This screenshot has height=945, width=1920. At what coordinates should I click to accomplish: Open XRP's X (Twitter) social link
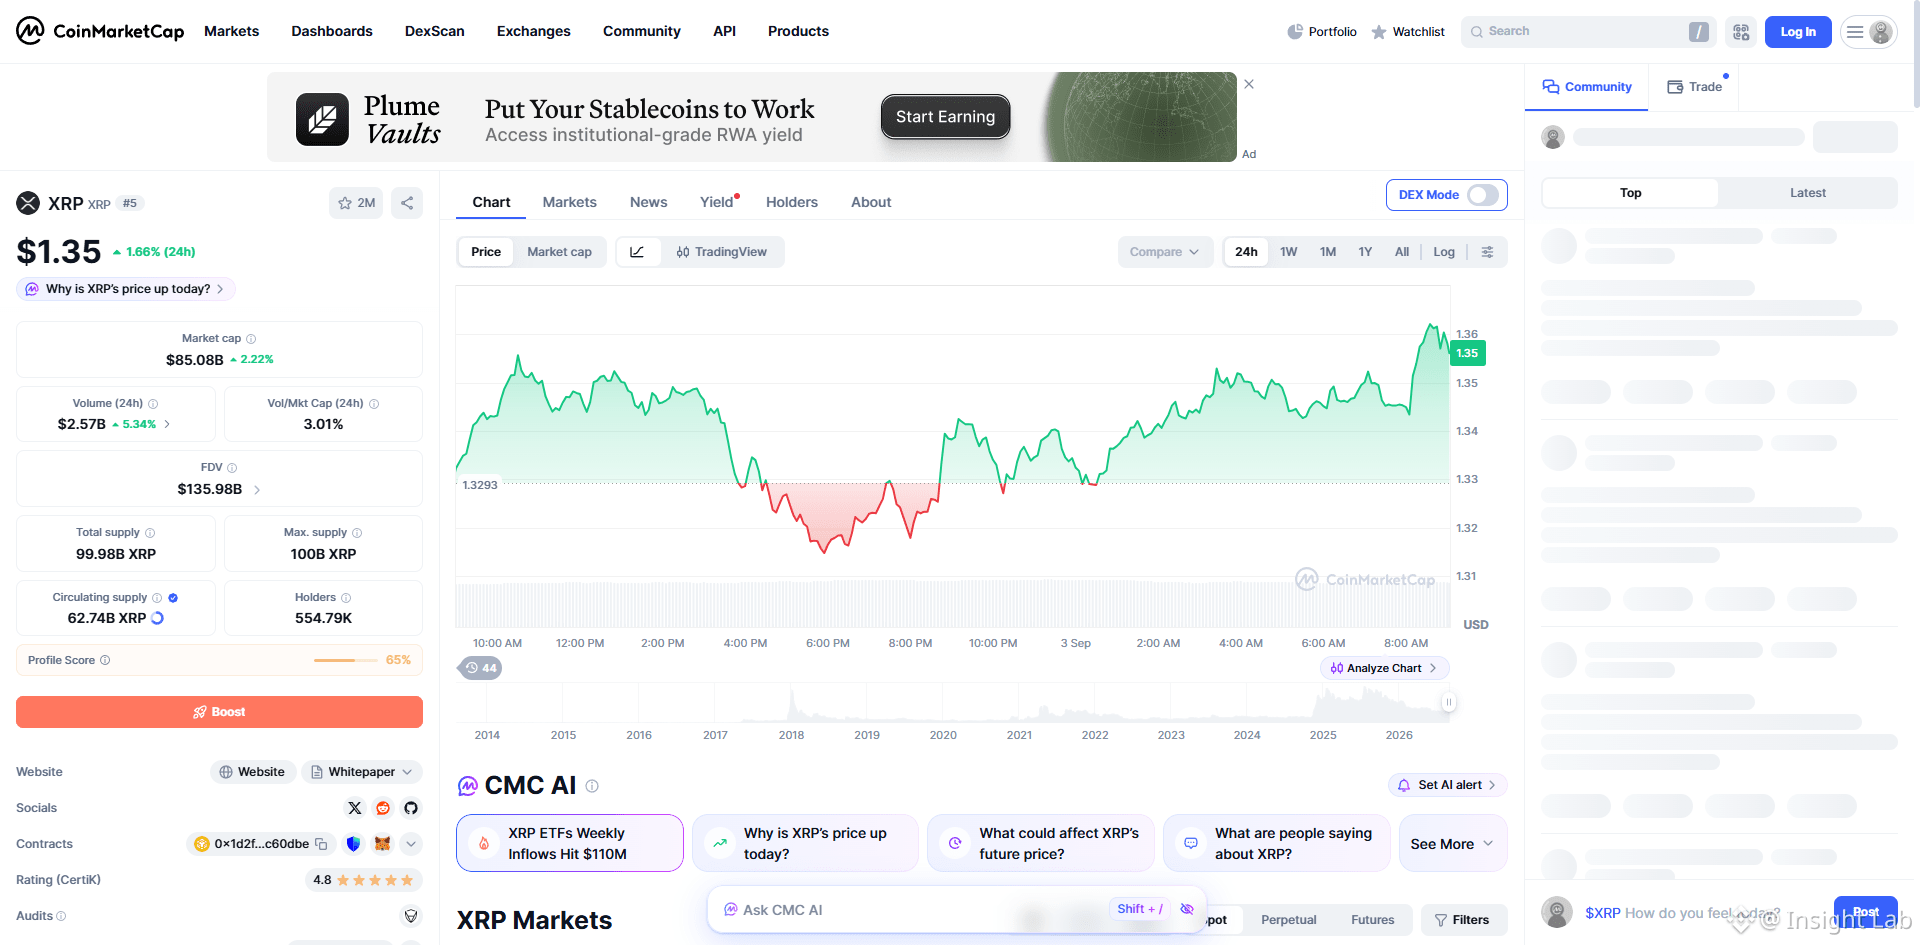click(355, 808)
